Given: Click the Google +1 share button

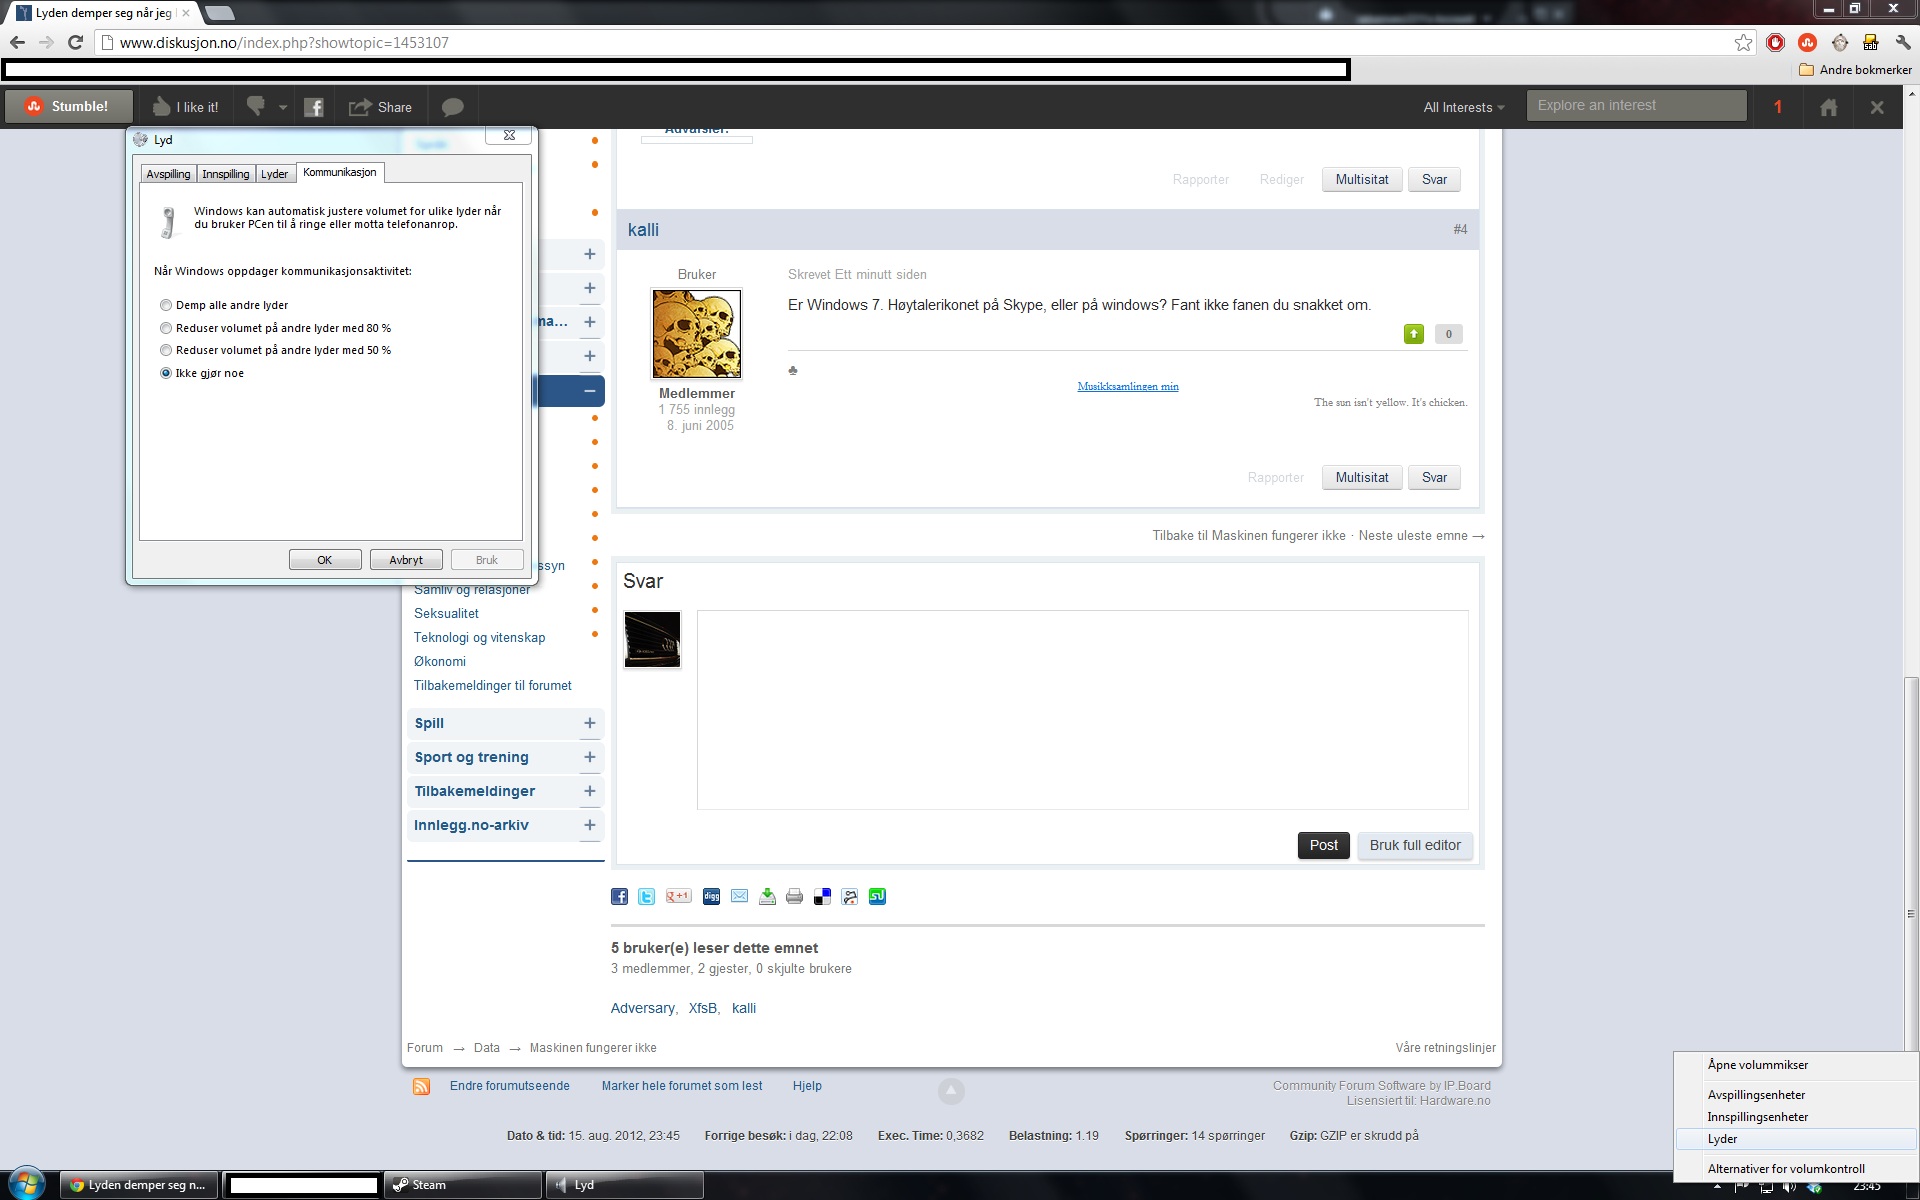Looking at the screenshot, I should point(678,896).
